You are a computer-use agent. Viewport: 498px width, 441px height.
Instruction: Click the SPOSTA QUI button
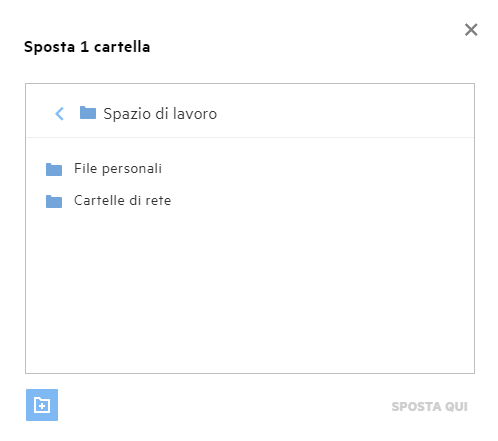tap(429, 407)
